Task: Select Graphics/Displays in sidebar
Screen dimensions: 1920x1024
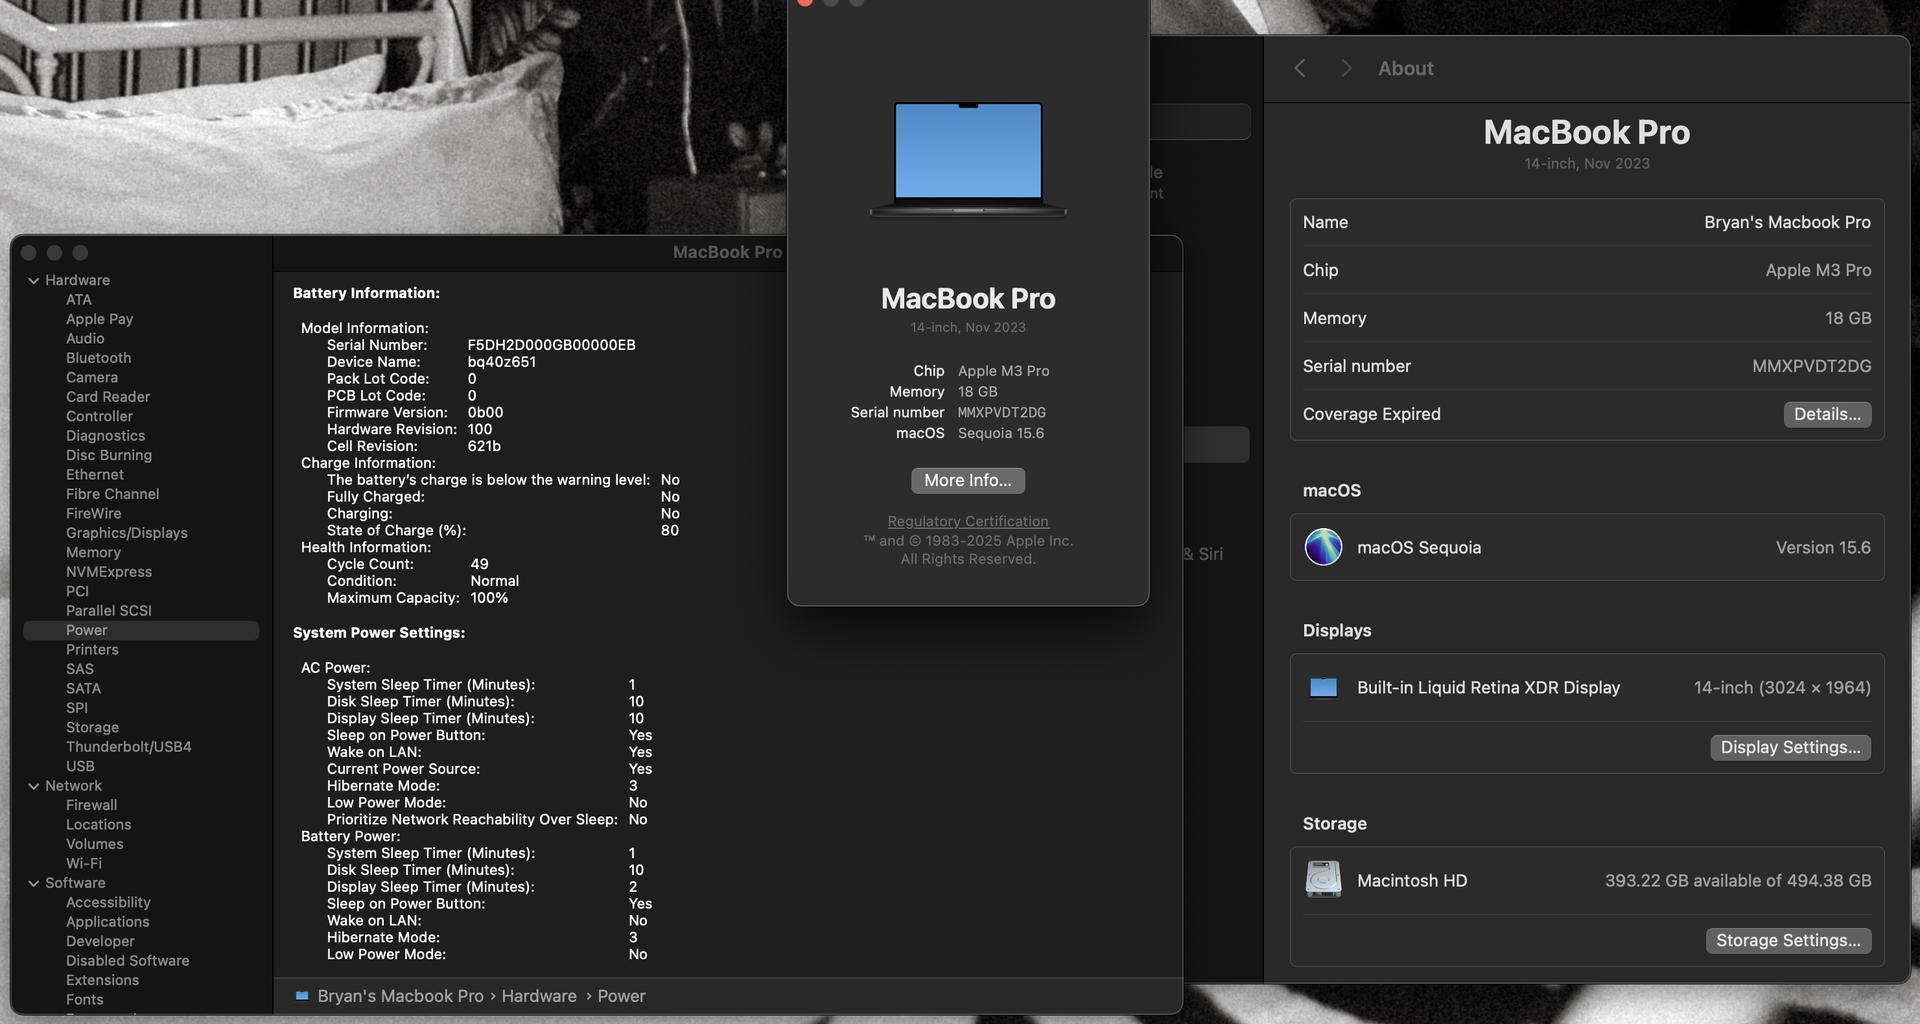Action: tap(127, 533)
